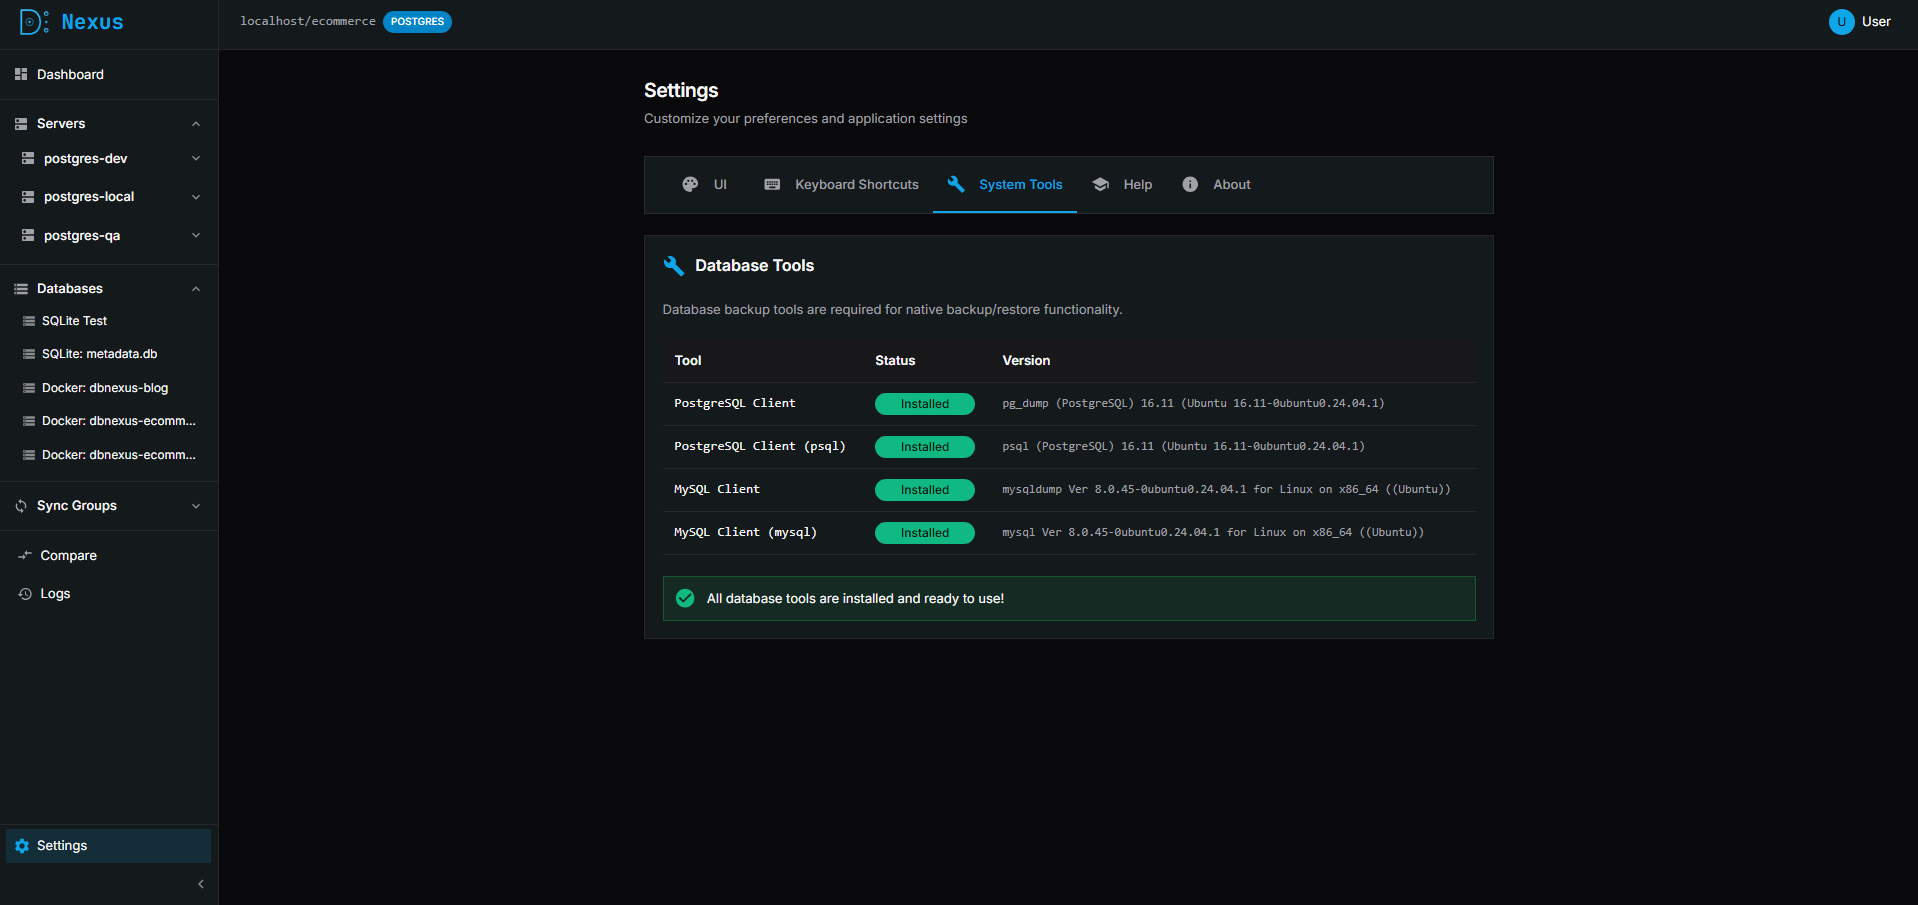This screenshot has width=1918, height=905.
Task: Open the Help tab
Action: pos(1122,185)
